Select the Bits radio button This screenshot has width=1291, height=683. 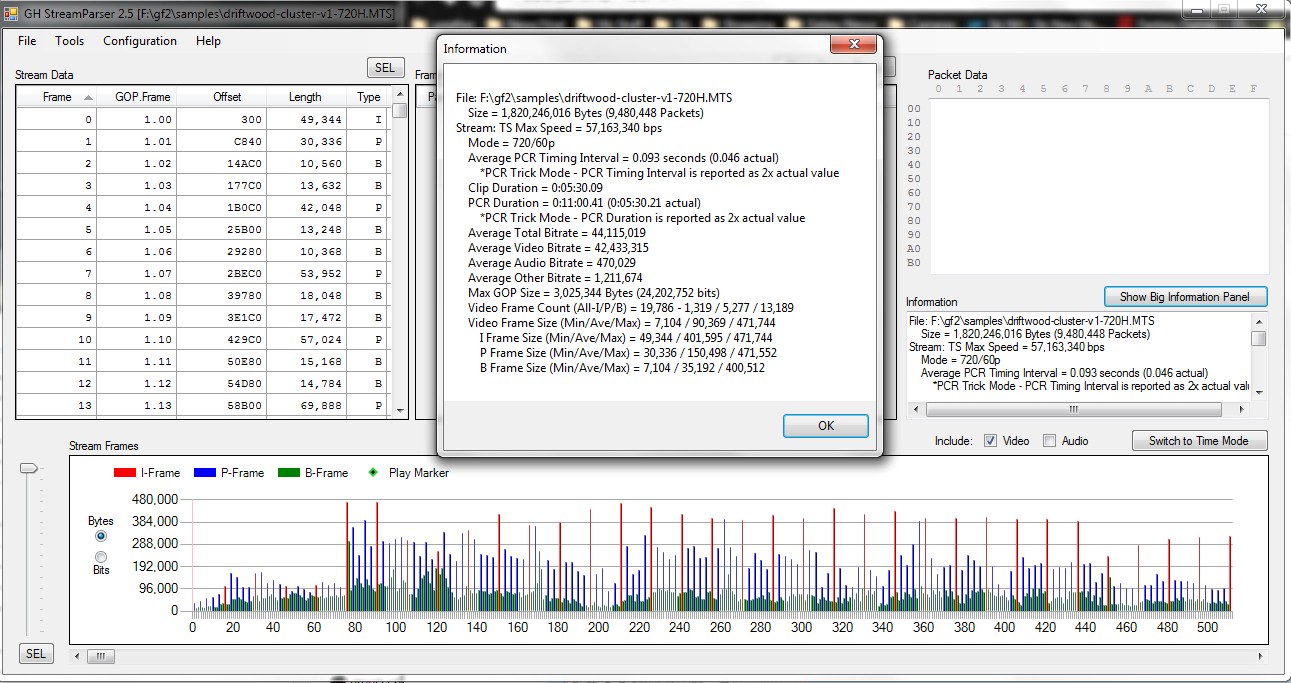[100, 557]
